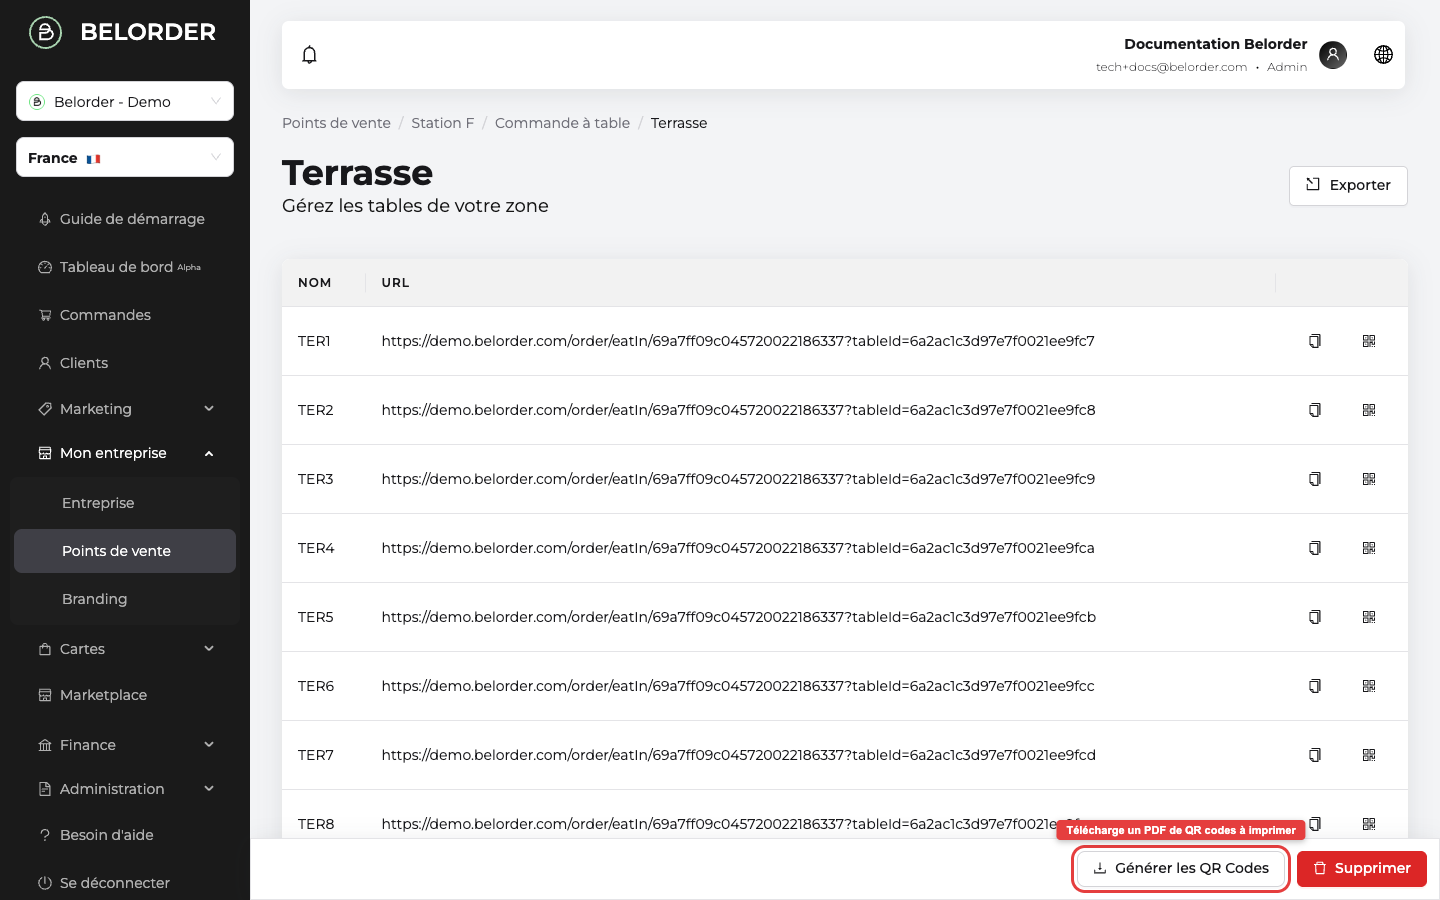This screenshot has height=900, width=1440.
Task: Select the TER8 table name
Action: pos(316,824)
